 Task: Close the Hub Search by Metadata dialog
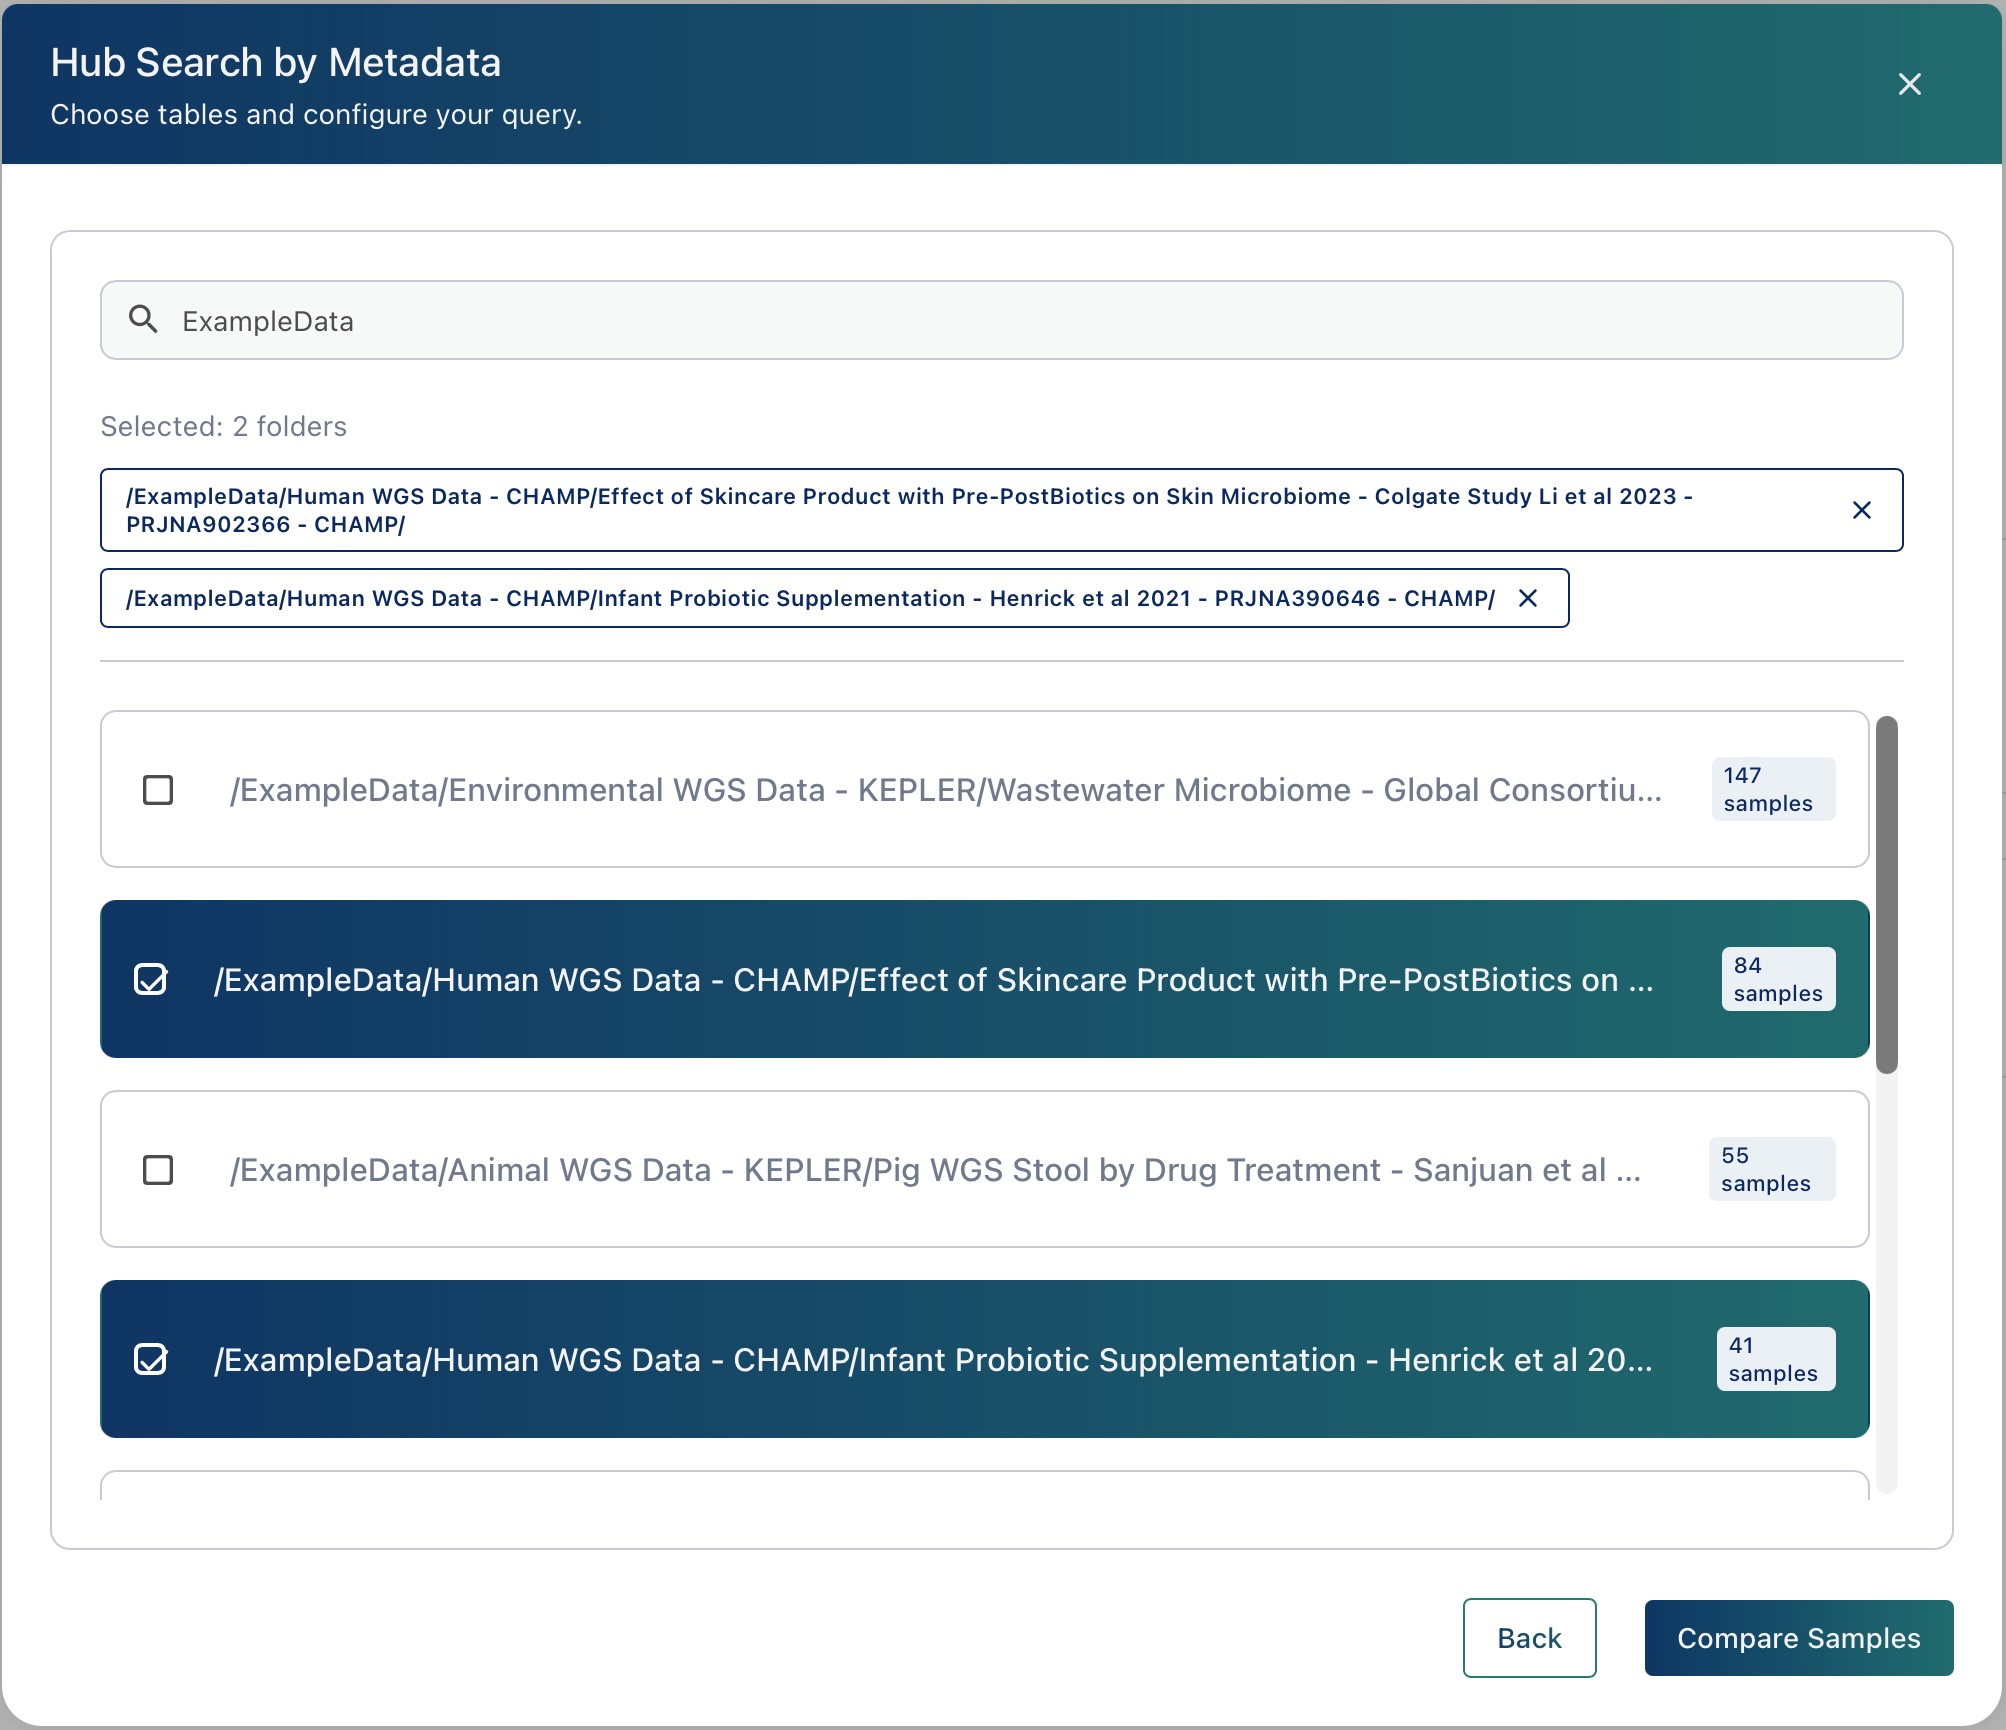coord(1909,84)
